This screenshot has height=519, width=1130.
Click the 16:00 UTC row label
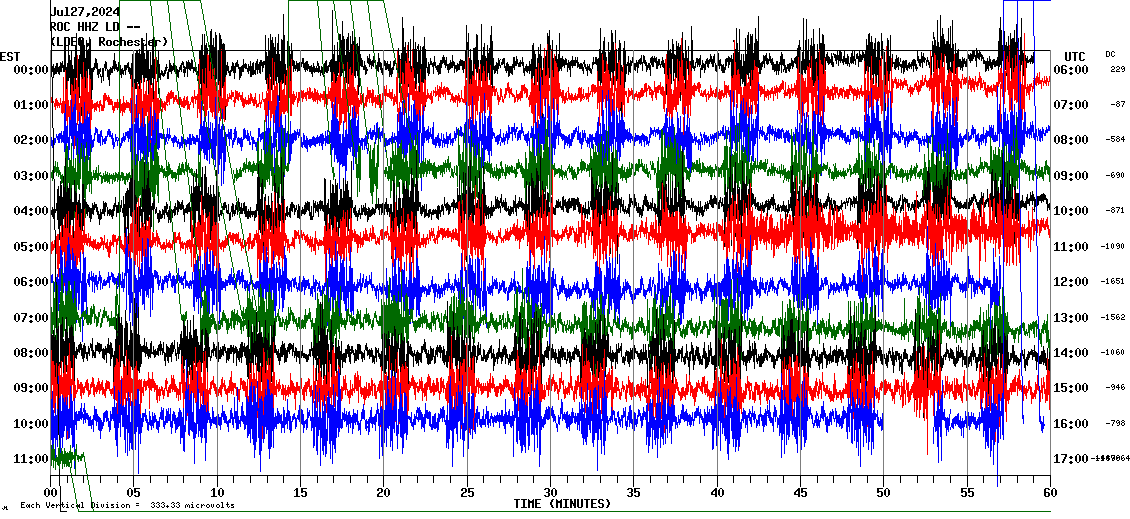(1070, 424)
